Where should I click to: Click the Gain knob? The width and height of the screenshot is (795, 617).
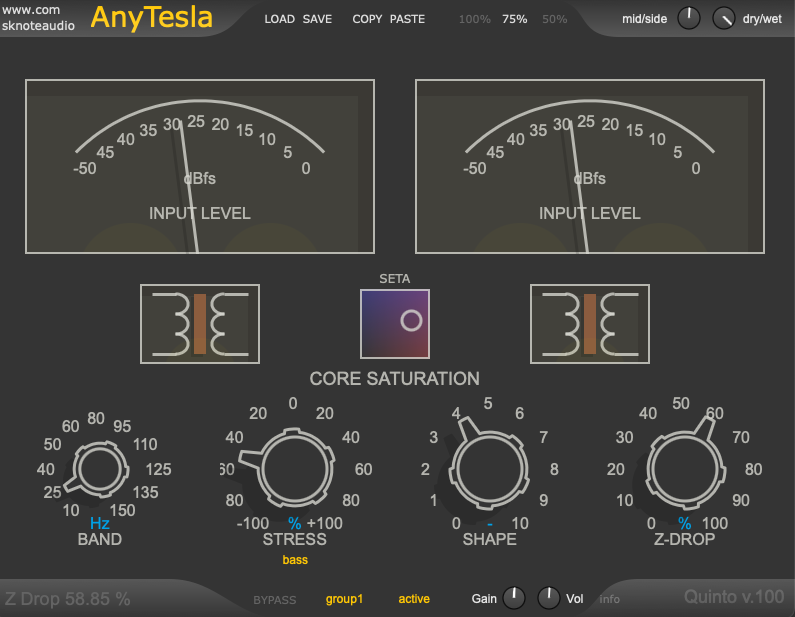(514, 598)
